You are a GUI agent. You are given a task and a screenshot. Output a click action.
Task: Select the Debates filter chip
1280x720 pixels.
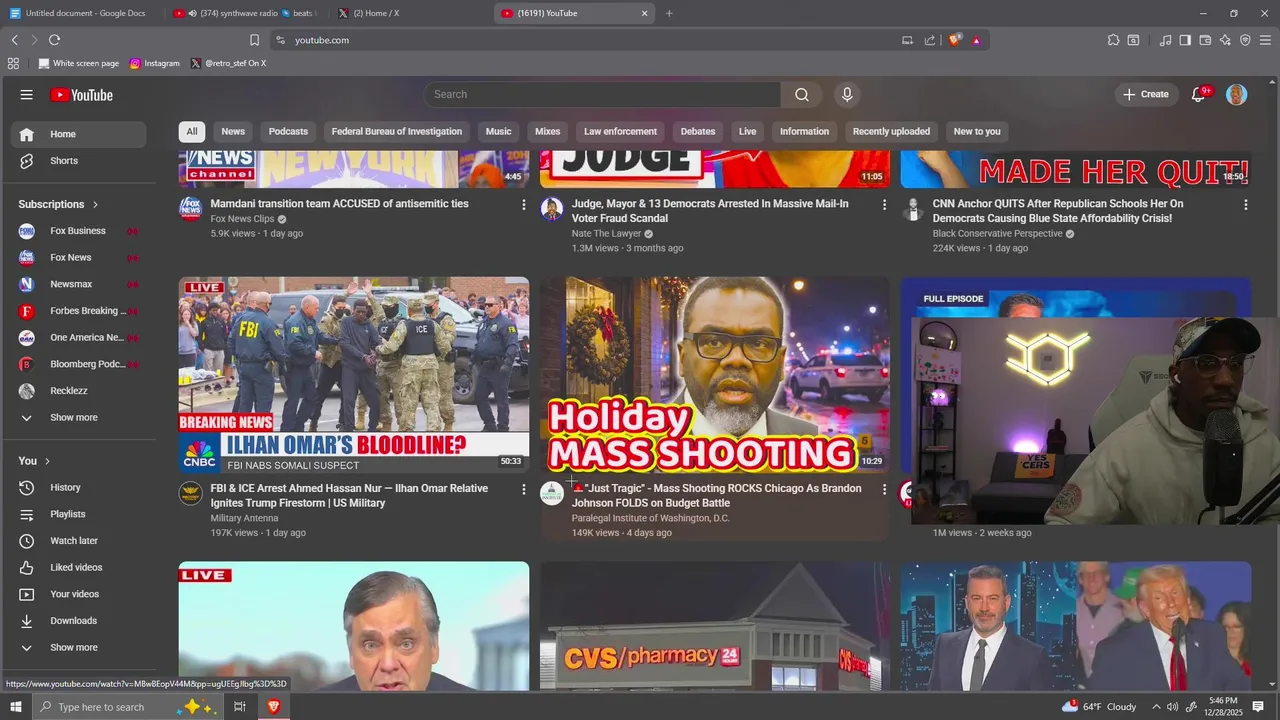click(x=698, y=132)
